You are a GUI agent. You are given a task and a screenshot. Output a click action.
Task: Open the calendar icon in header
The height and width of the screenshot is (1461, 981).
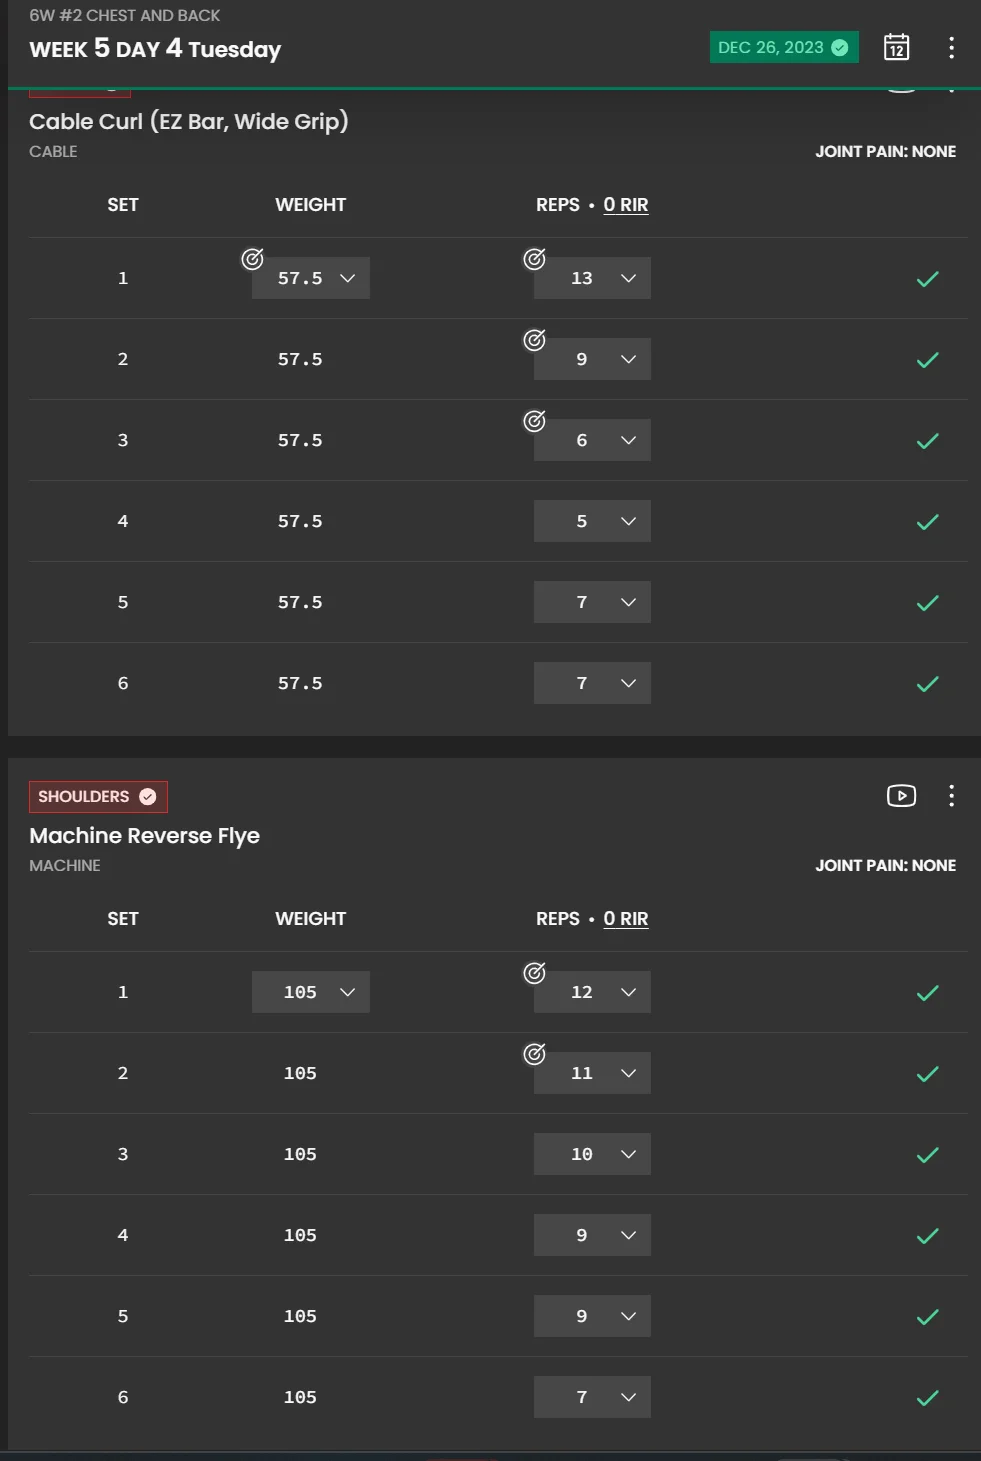896,47
